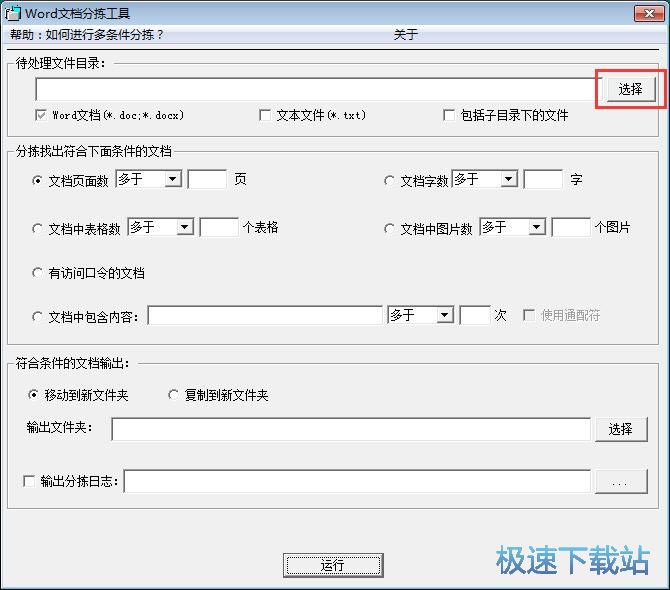Image resolution: width=670 pixels, height=590 pixels.
Task: Select the 文档字数 radio button
Action: (389, 181)
